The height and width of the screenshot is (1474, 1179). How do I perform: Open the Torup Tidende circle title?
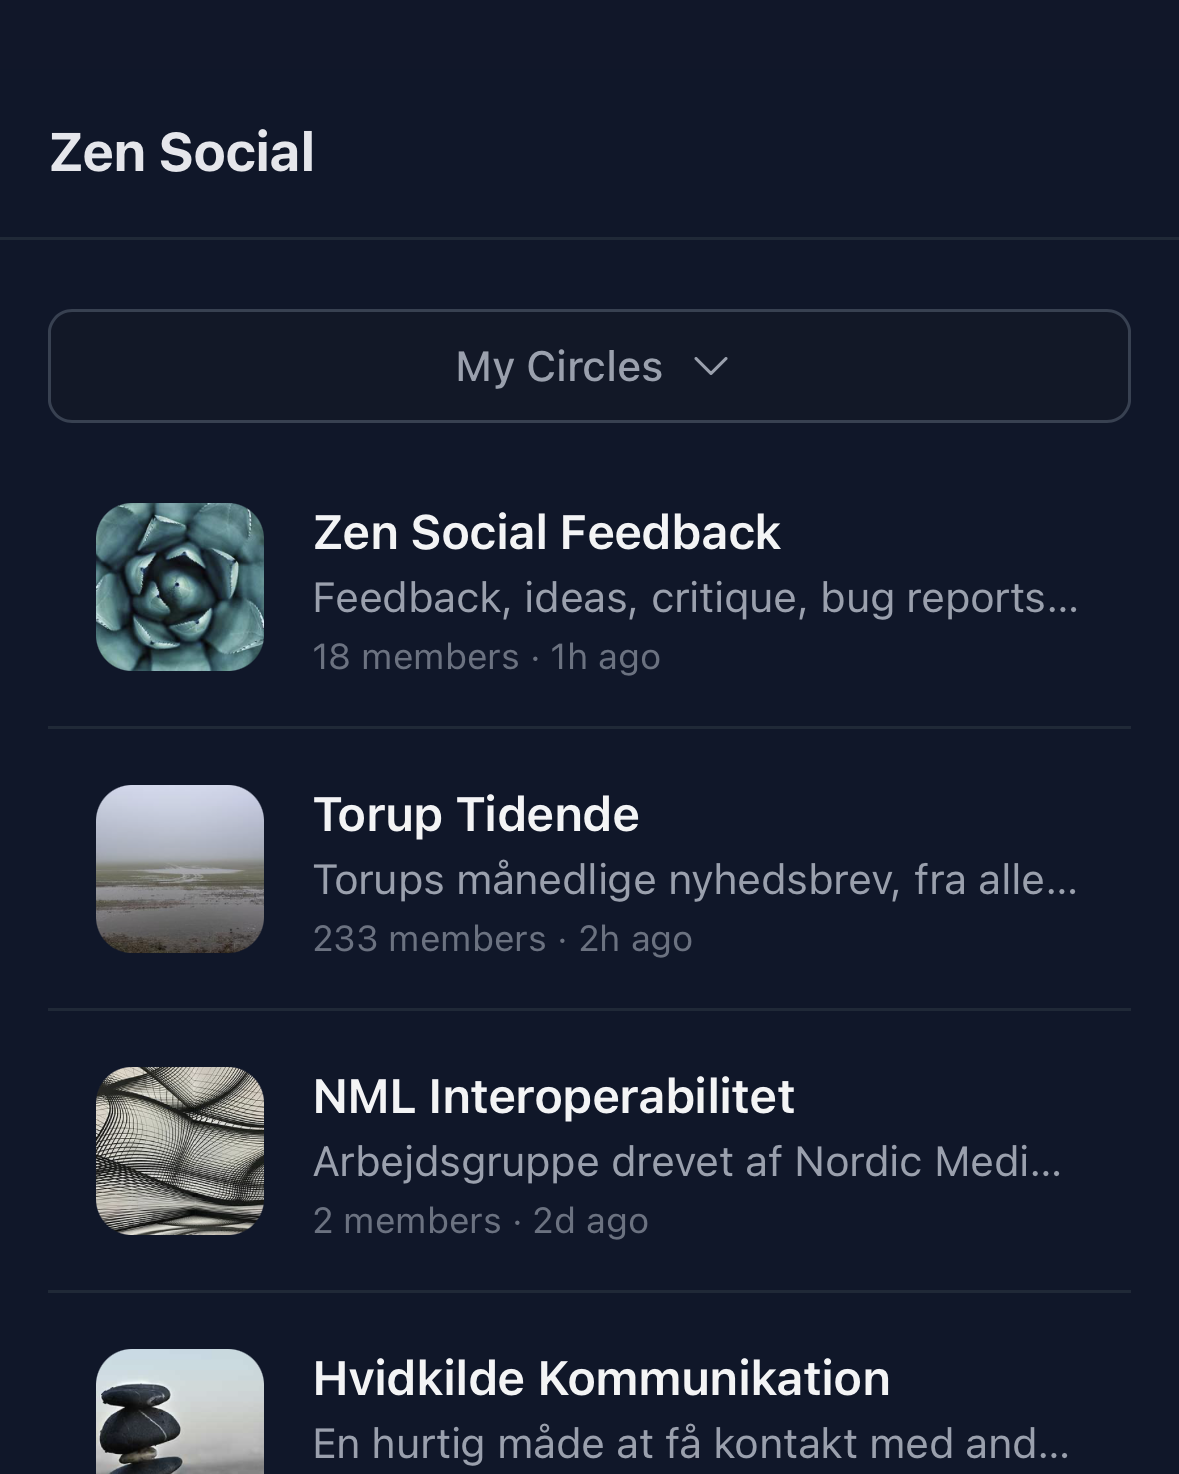[476, 814]
